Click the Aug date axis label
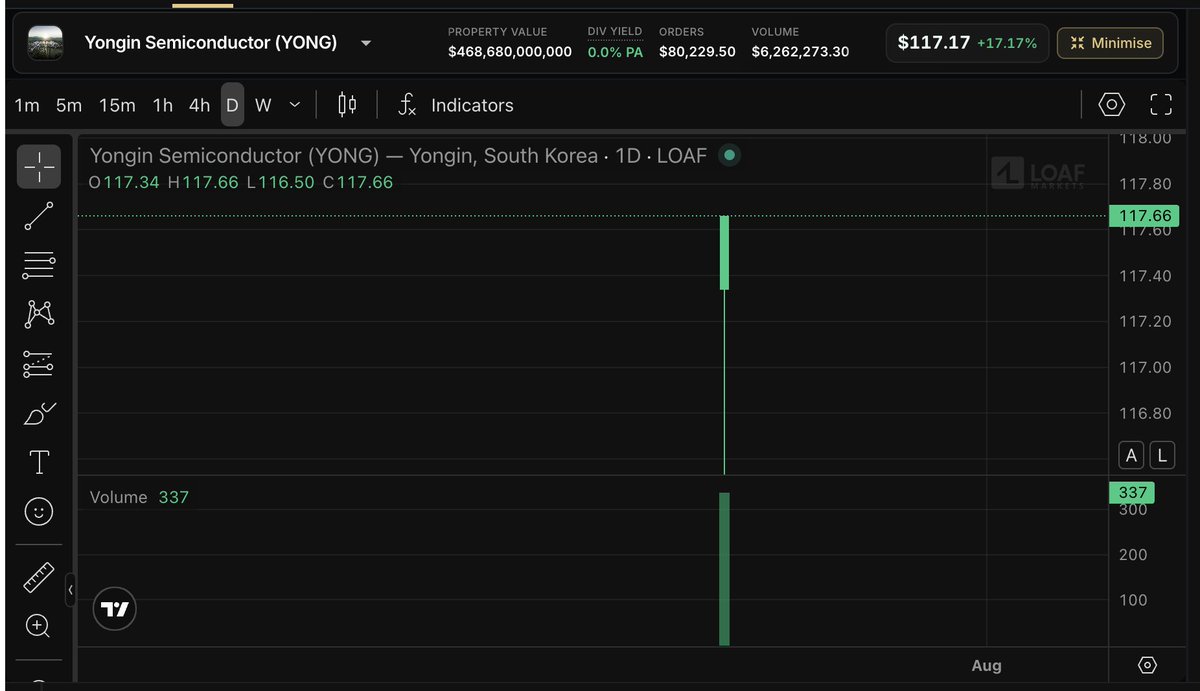The image size is (1200, 691). tap(986, 666)
